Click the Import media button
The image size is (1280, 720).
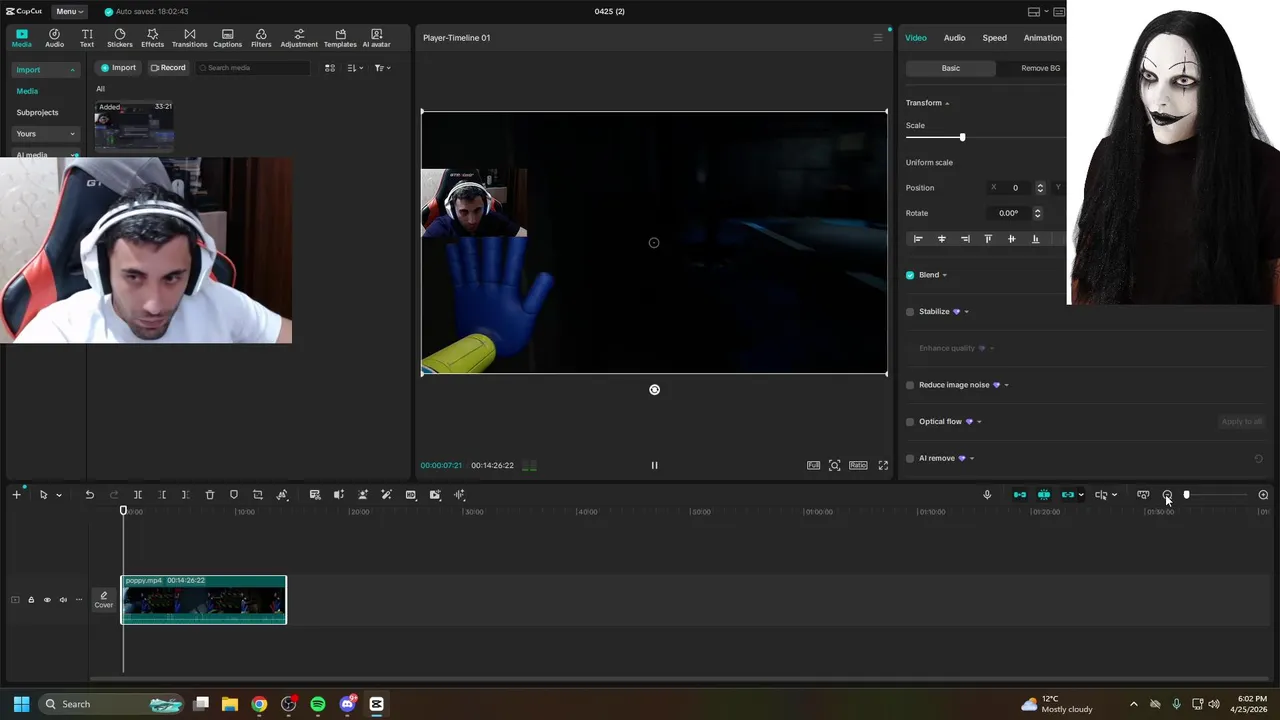[118, 68]
